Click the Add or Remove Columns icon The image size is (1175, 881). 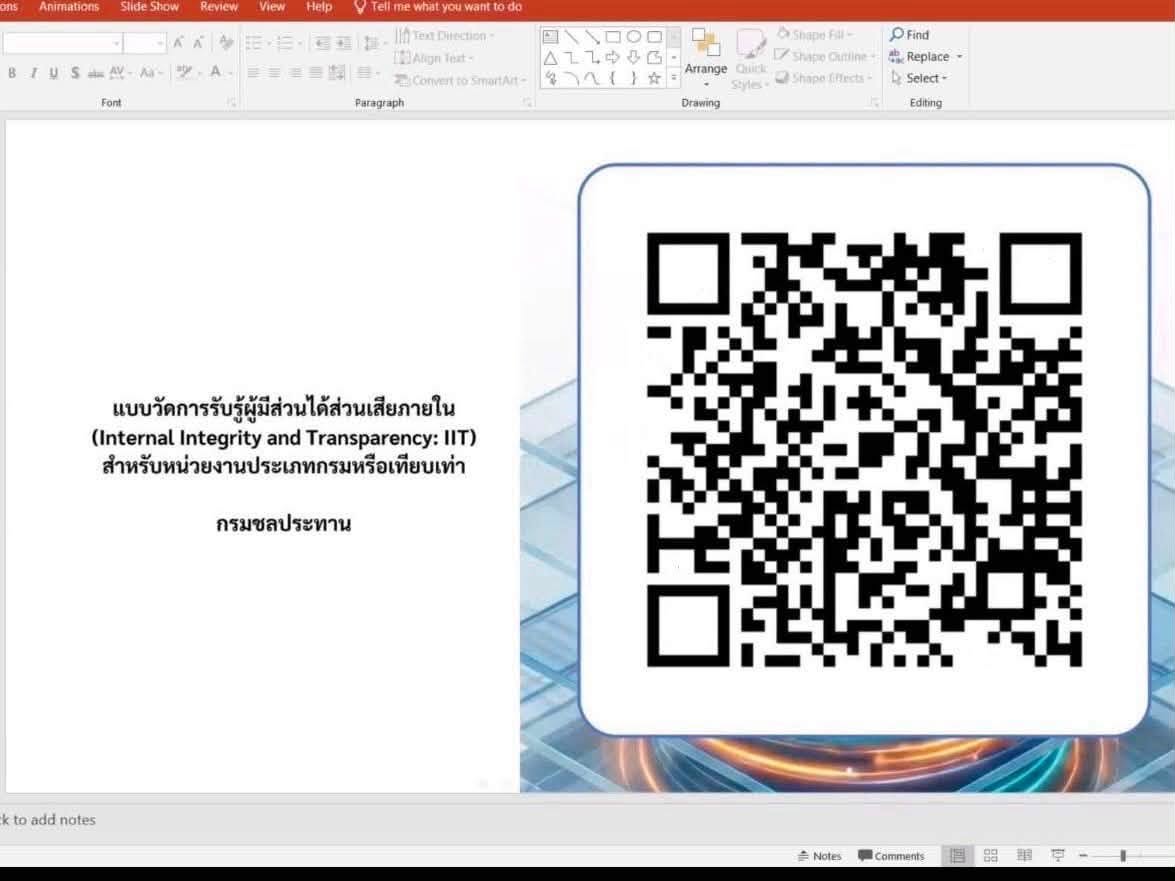(367, 73)
